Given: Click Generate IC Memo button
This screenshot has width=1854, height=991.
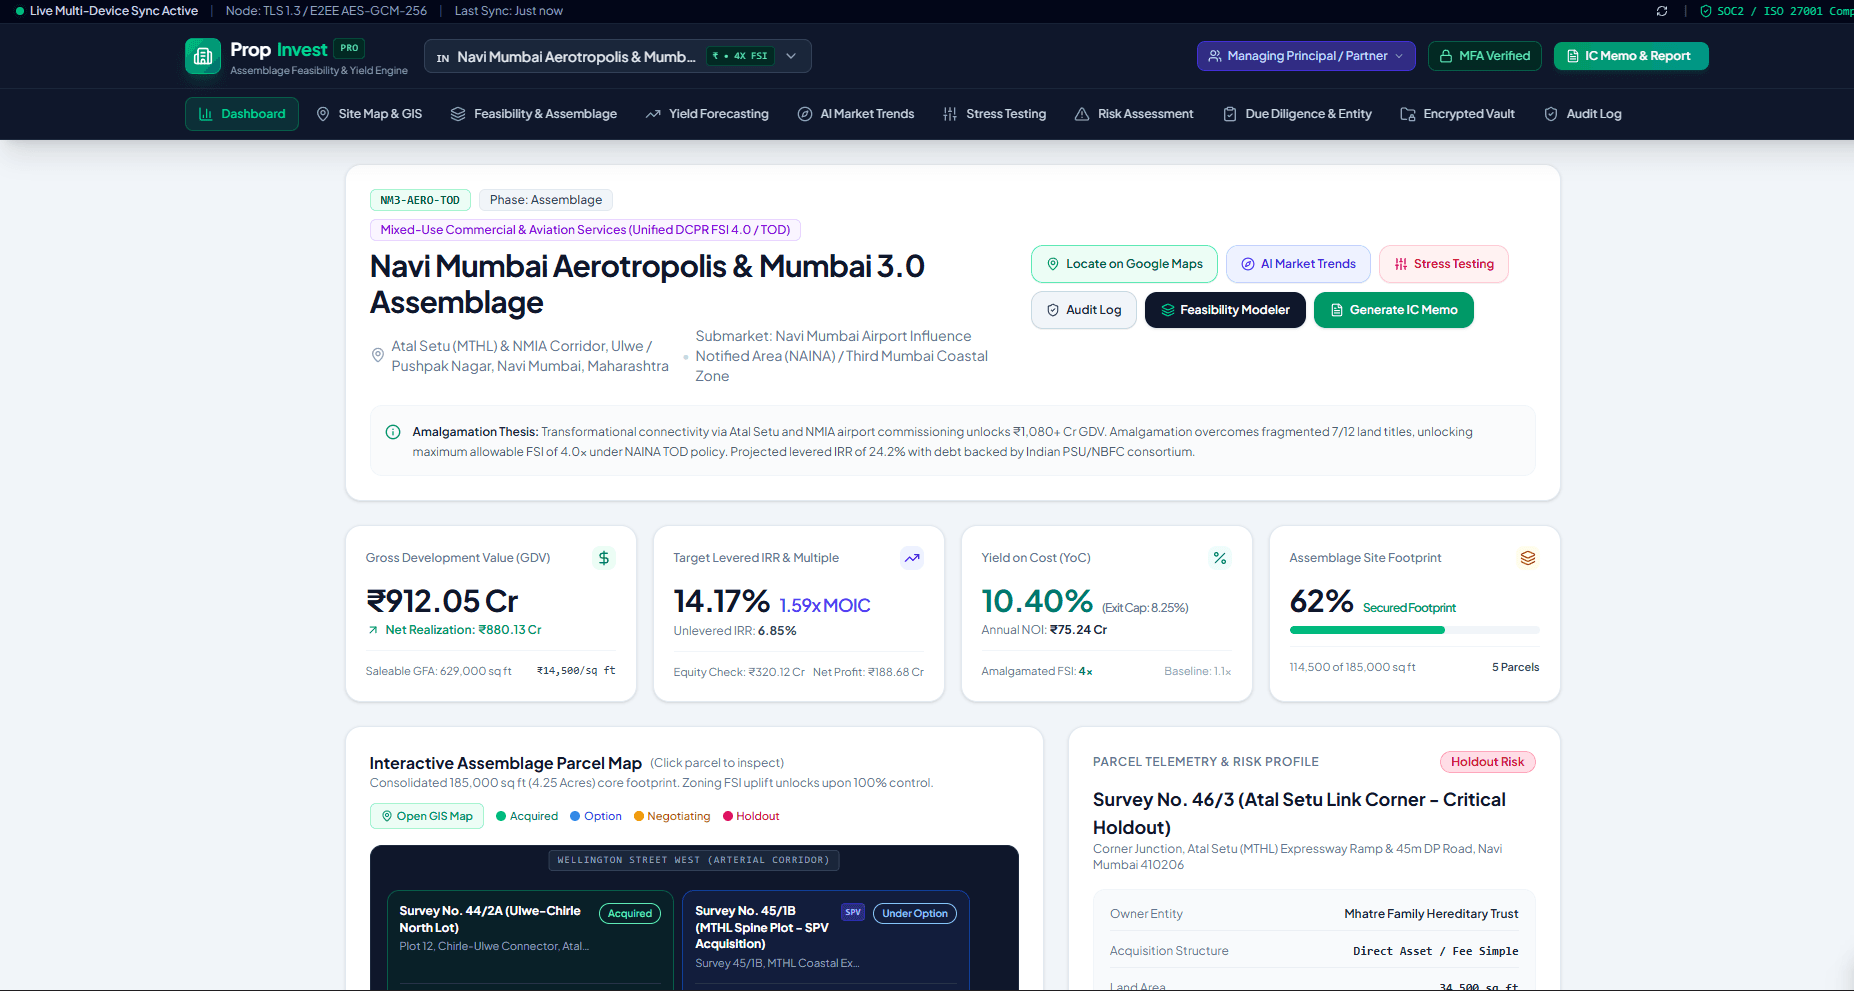Looking at the screenshot, I should tap(1394, 310).
